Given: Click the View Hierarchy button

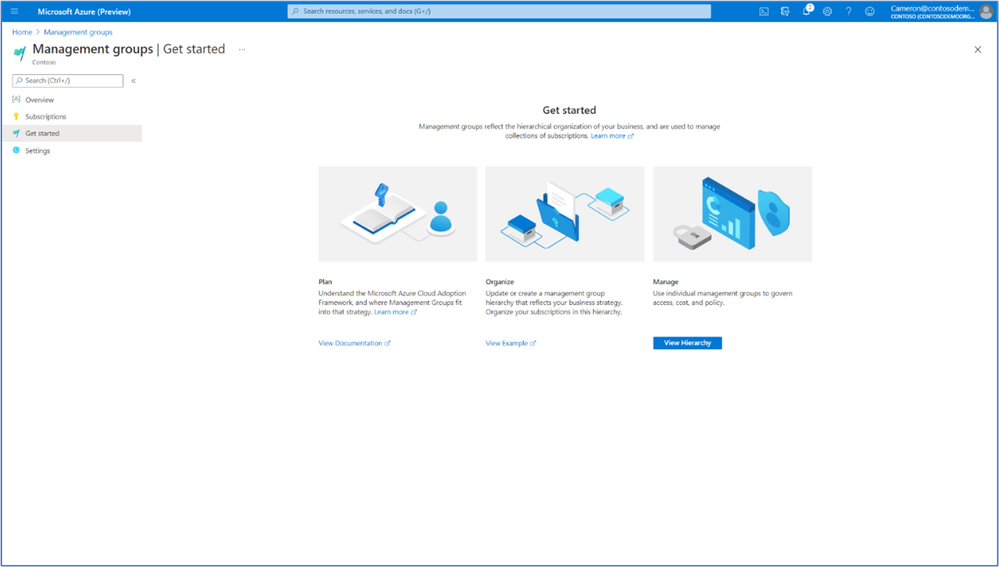Looking at the screenshot, I should [687, 343].
